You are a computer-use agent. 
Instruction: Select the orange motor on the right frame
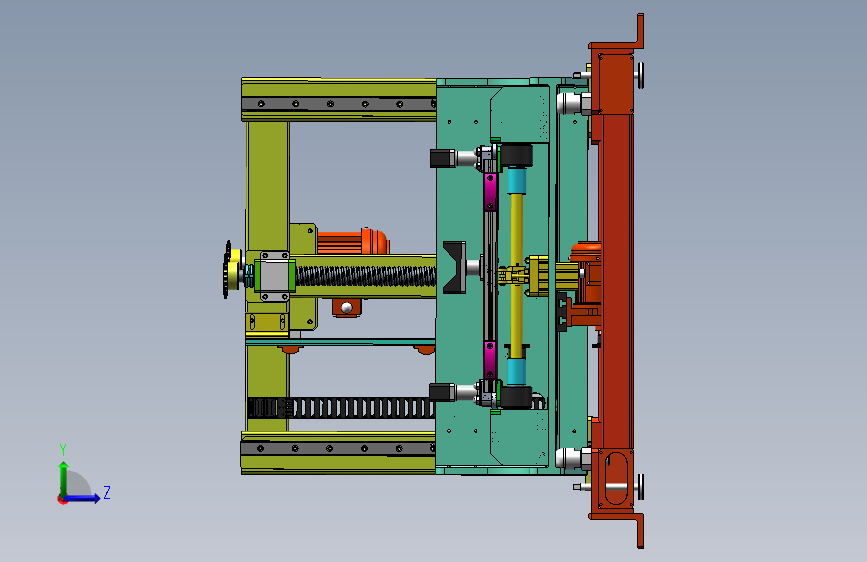586,273
